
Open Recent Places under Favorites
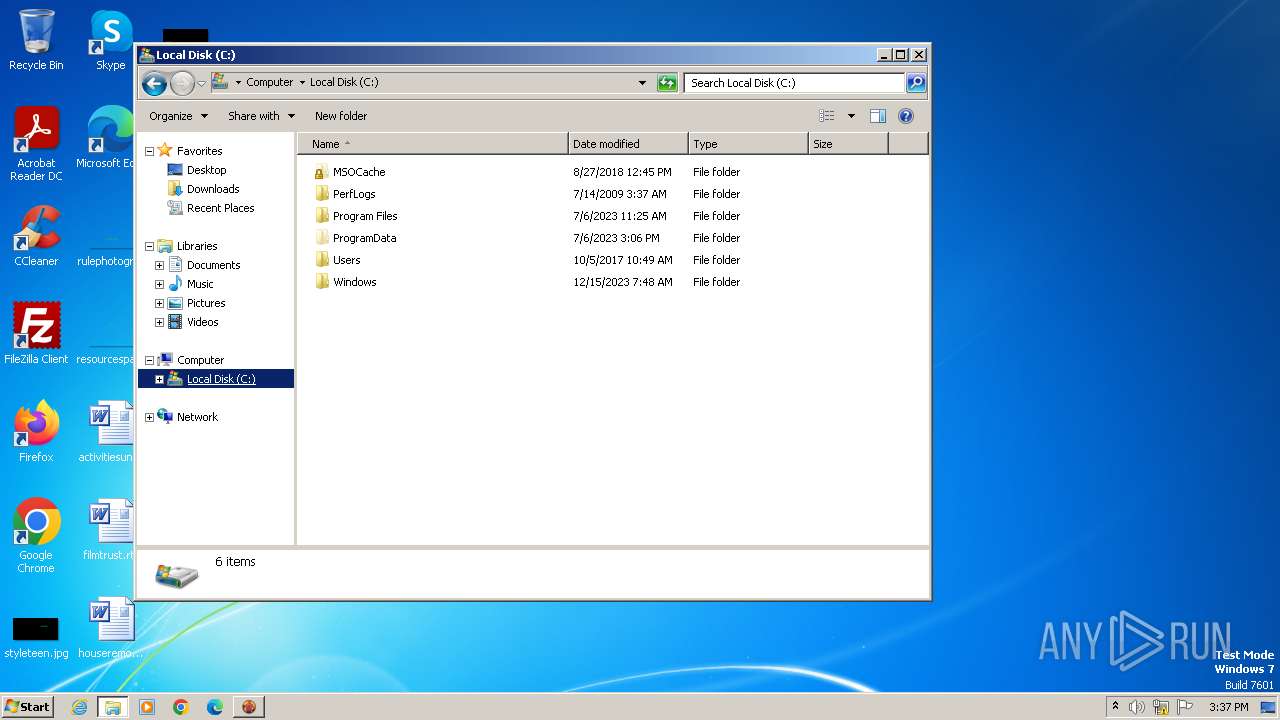coord(220,208)
